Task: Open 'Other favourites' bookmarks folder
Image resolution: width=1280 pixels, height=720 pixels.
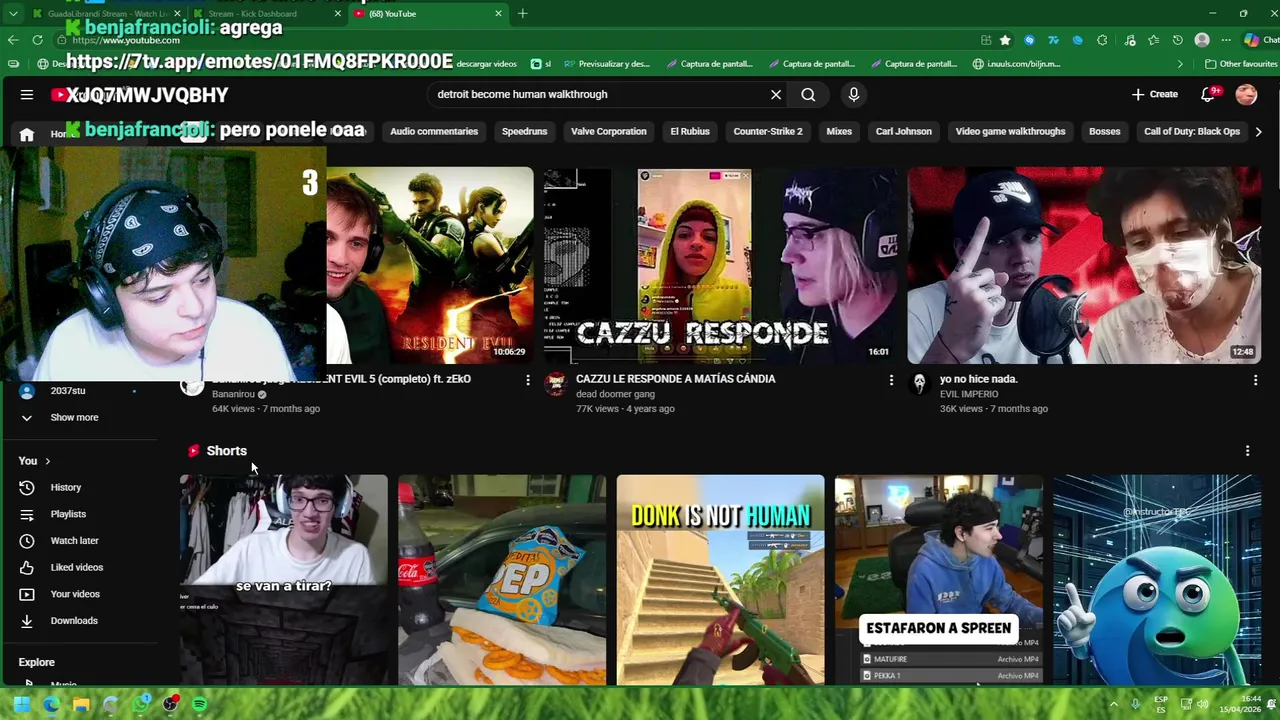Action: click(1240, 64)
